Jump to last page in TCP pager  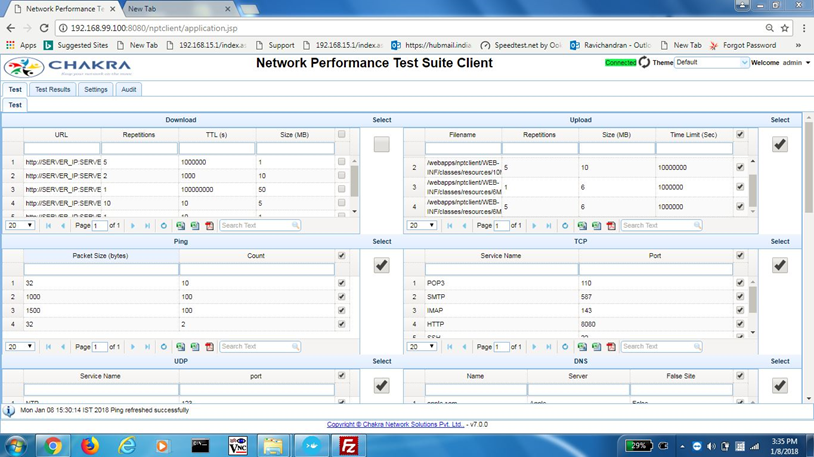point(549,346)
